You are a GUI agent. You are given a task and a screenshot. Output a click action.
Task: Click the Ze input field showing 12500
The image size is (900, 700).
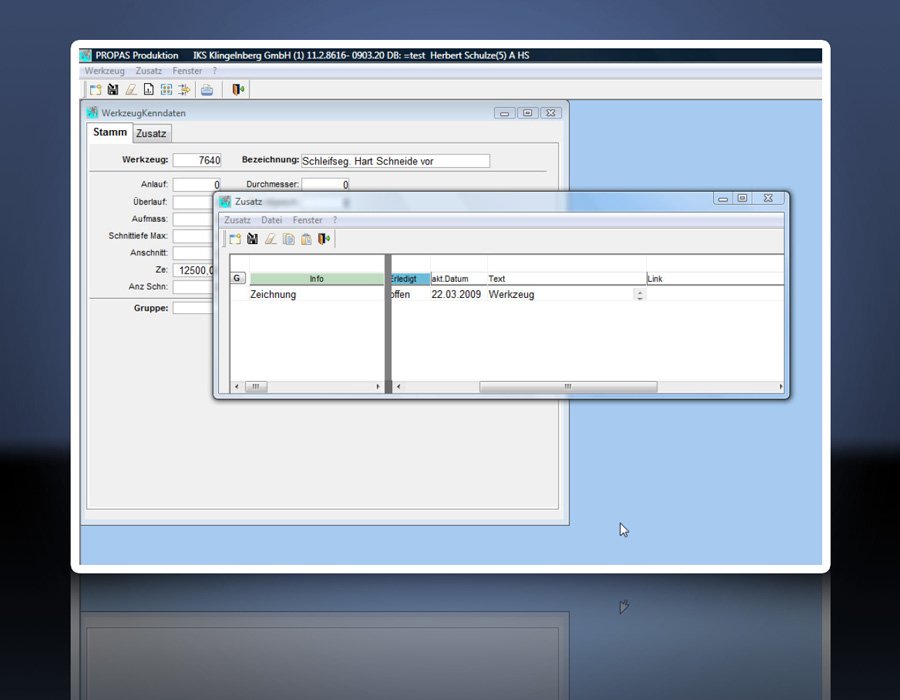pyautogui.click(x=193, y=270)
